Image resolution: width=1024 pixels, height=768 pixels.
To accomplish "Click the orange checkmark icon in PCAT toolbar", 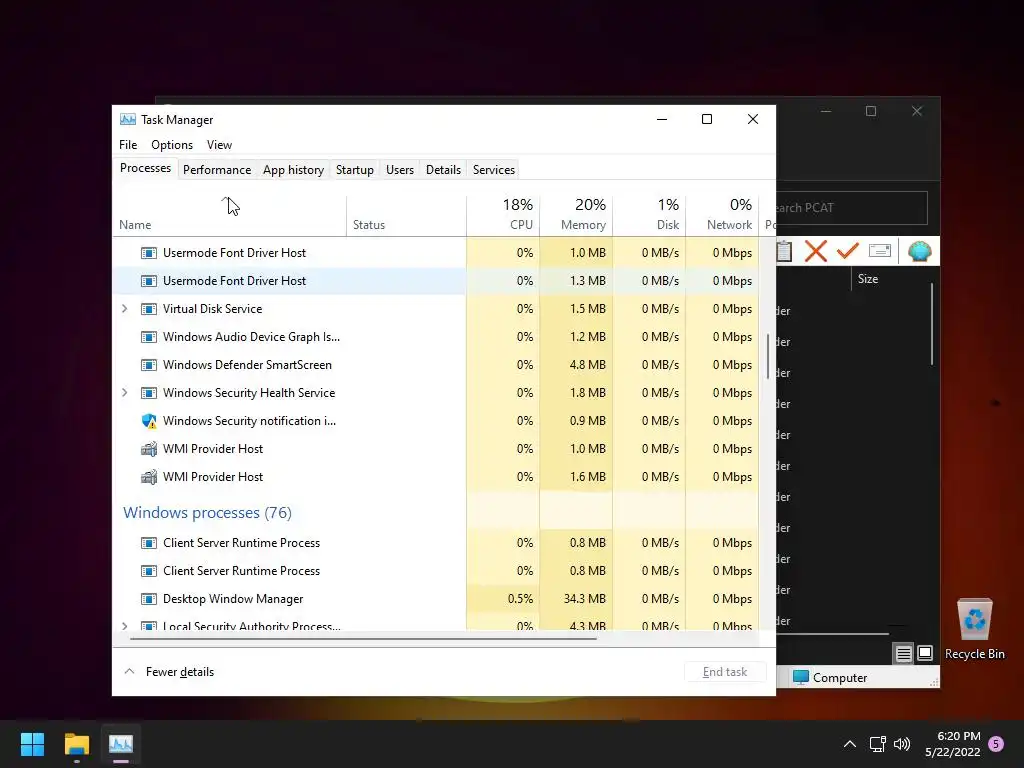I will pyautogui.click(x=848, y=251).
